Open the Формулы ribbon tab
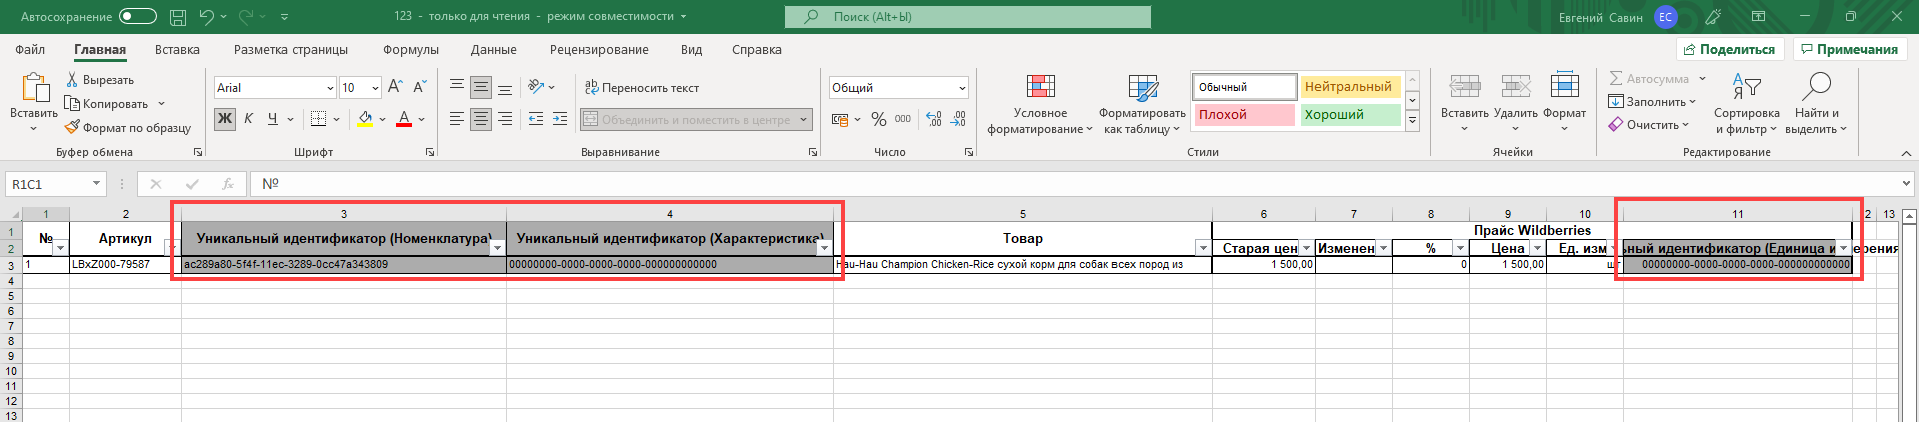 pos(410,50)
